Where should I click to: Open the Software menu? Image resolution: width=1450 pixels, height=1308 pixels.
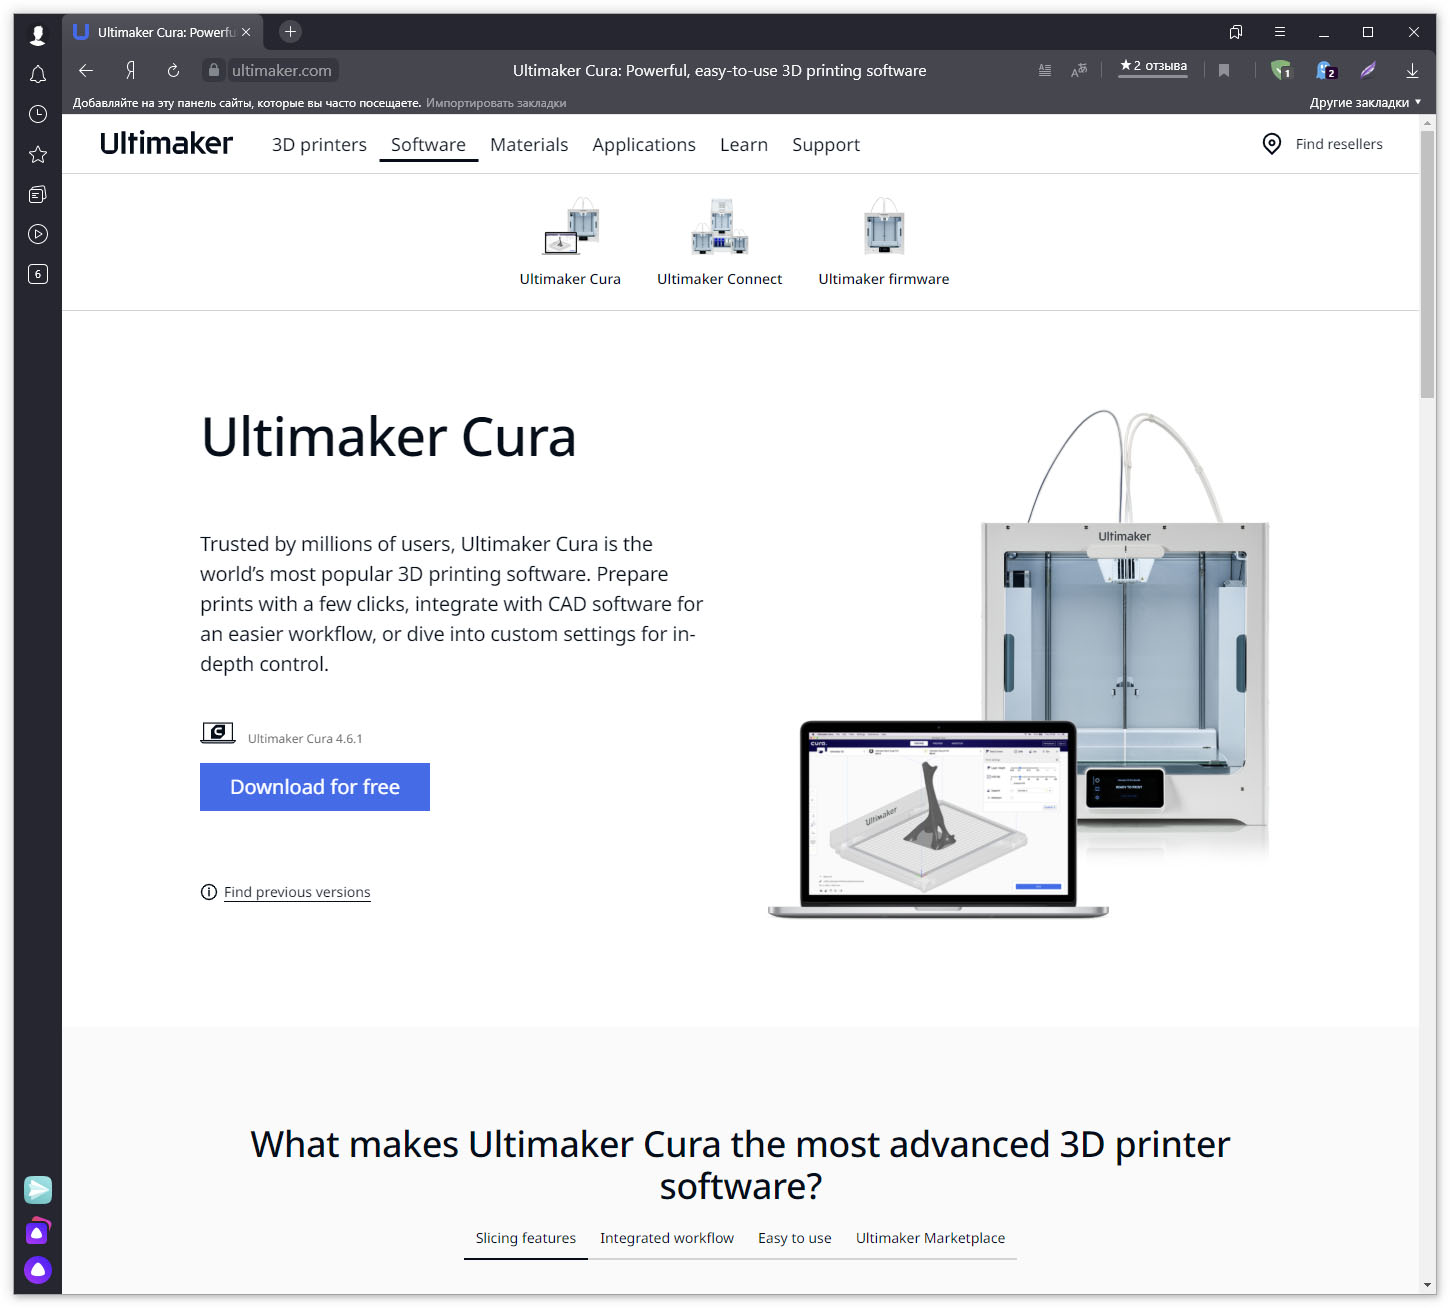click(428, 145)
